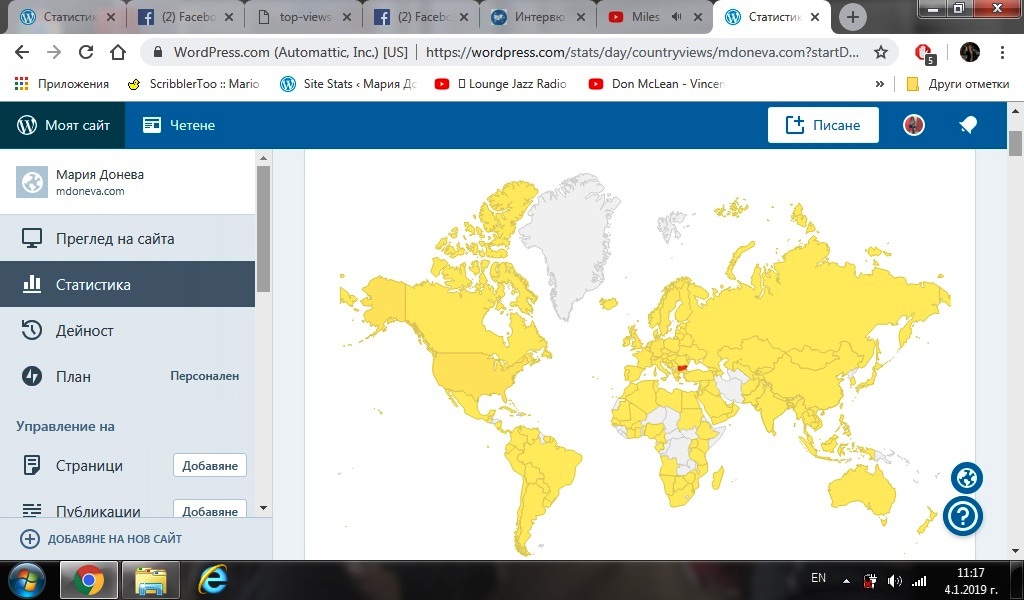This screenshot has height=600, width=1024.
Task: Open the user profile avatar
Action: [913, 125]
